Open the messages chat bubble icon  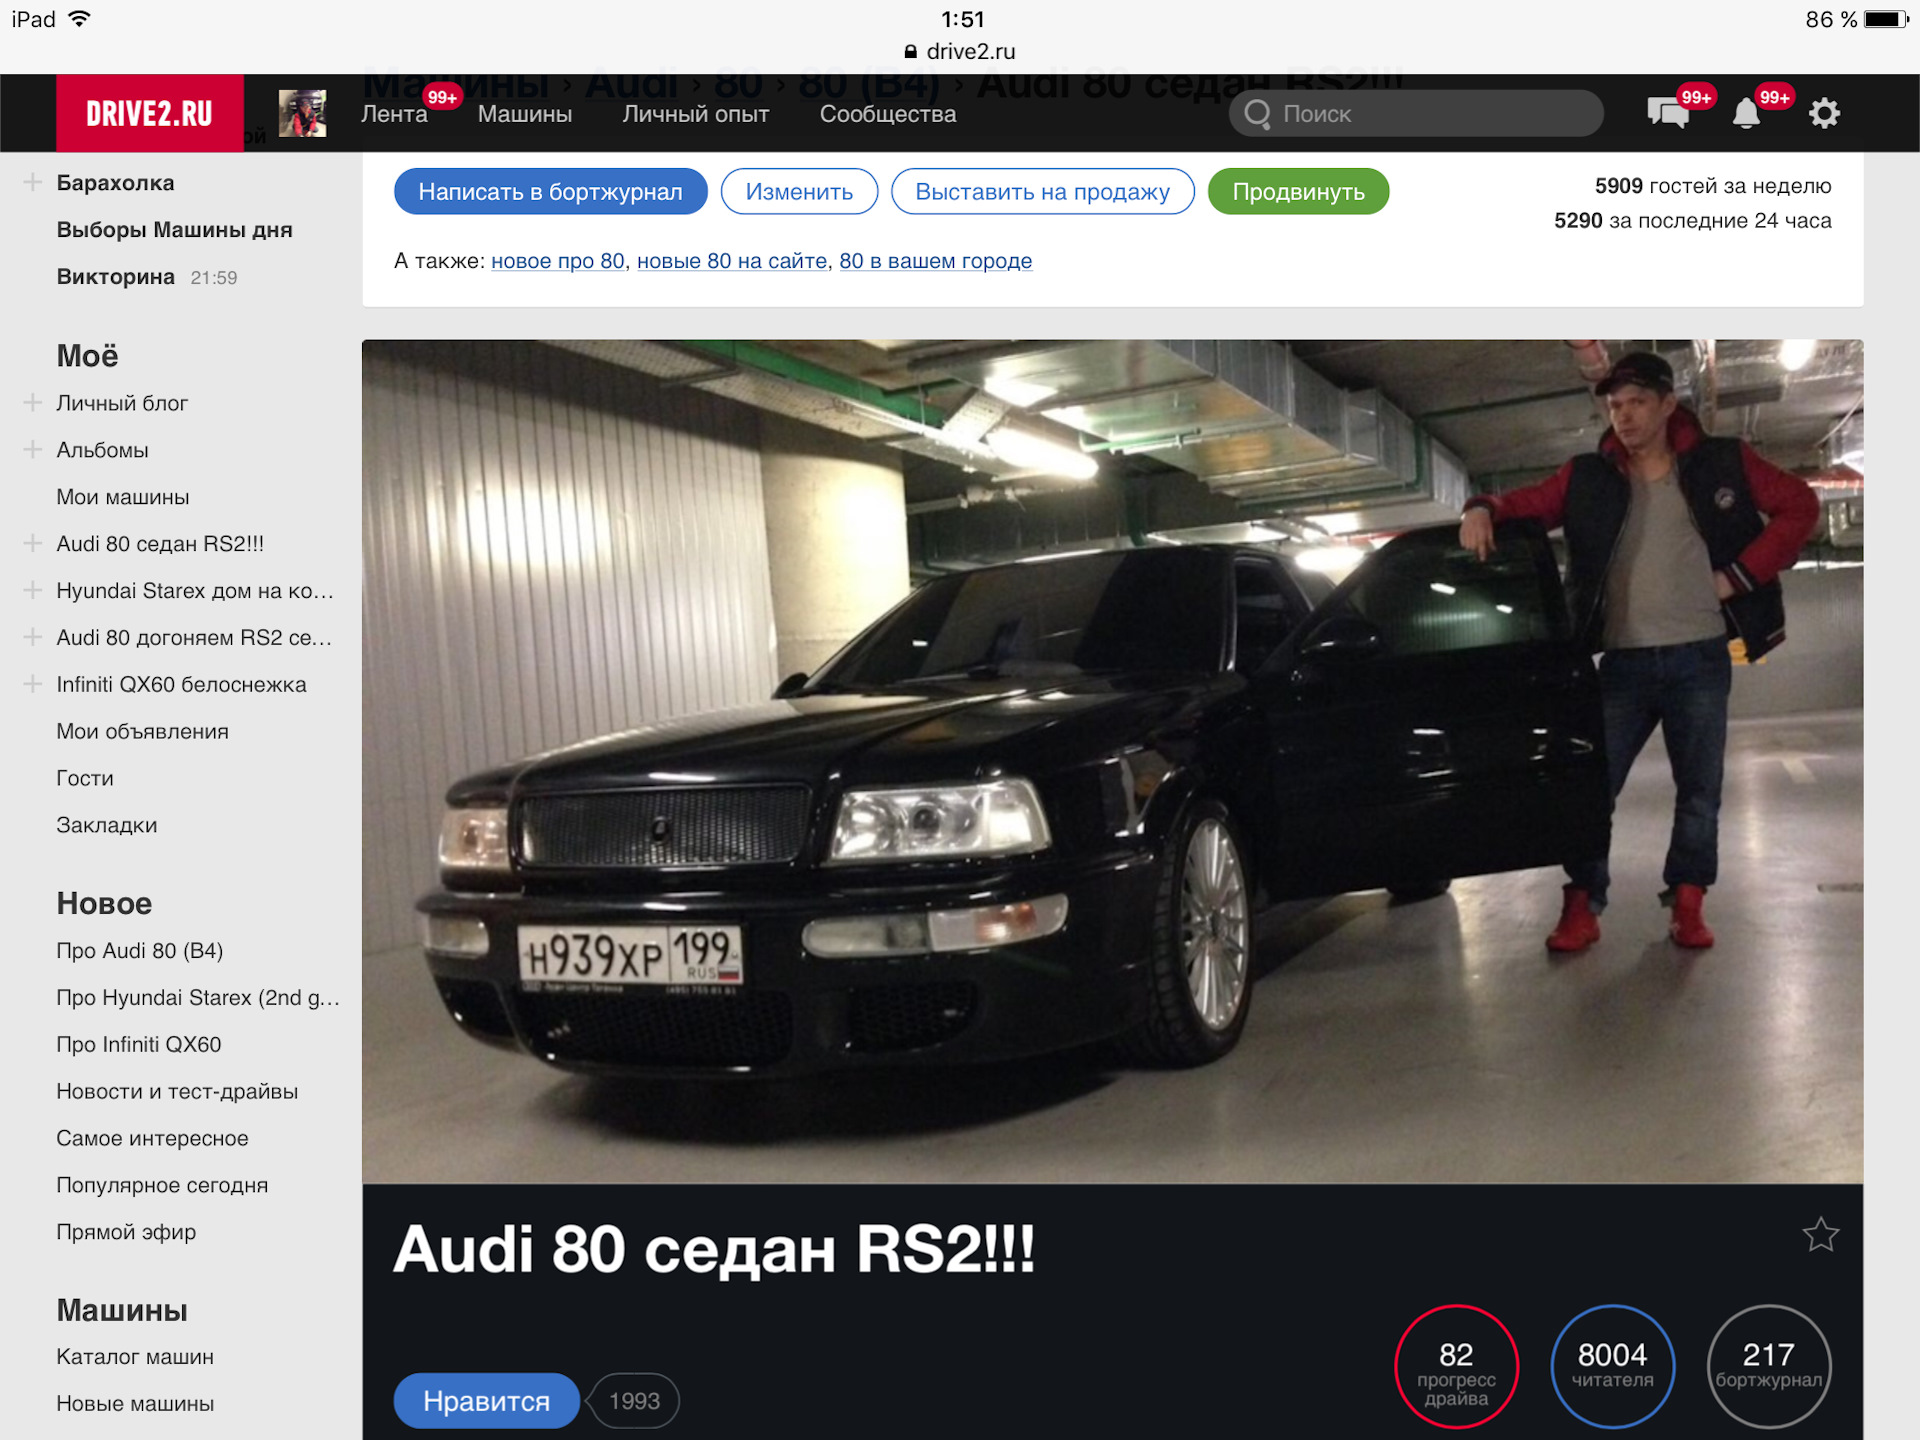click(x=1668, y=113)
